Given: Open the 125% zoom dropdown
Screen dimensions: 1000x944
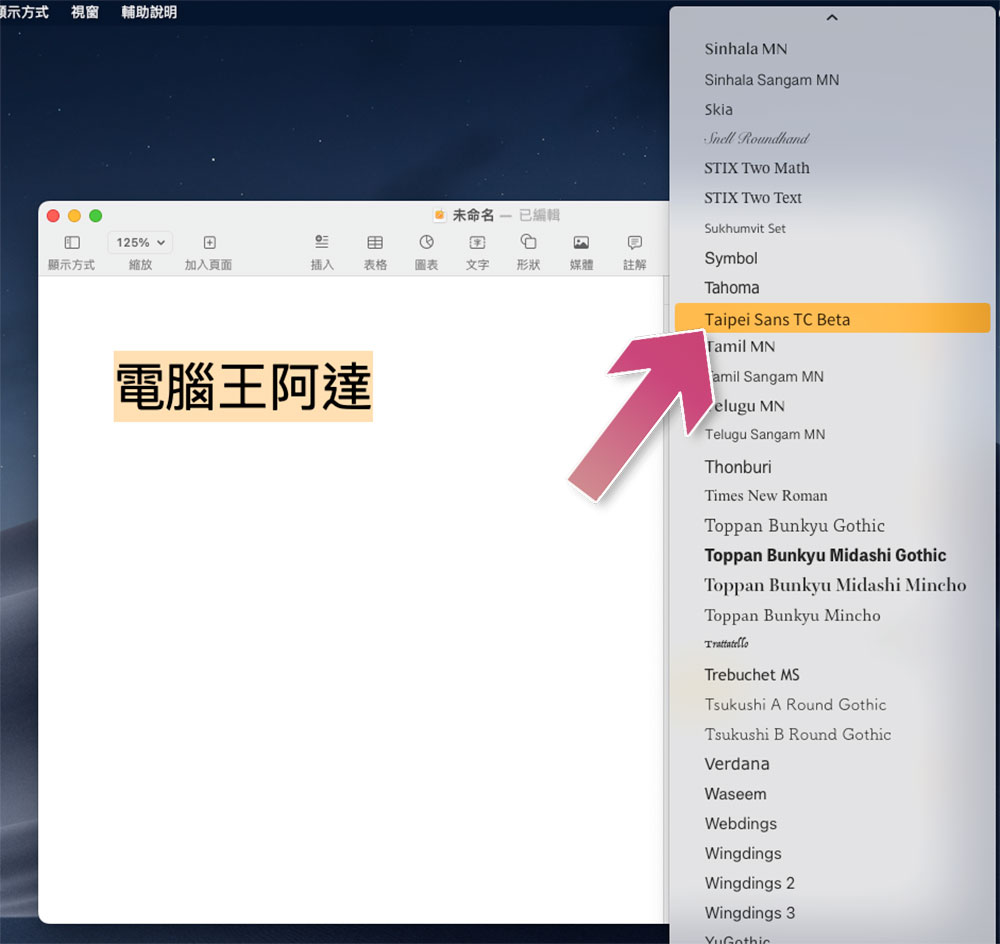Looking at the screenshot, I should tap(140, 242).
